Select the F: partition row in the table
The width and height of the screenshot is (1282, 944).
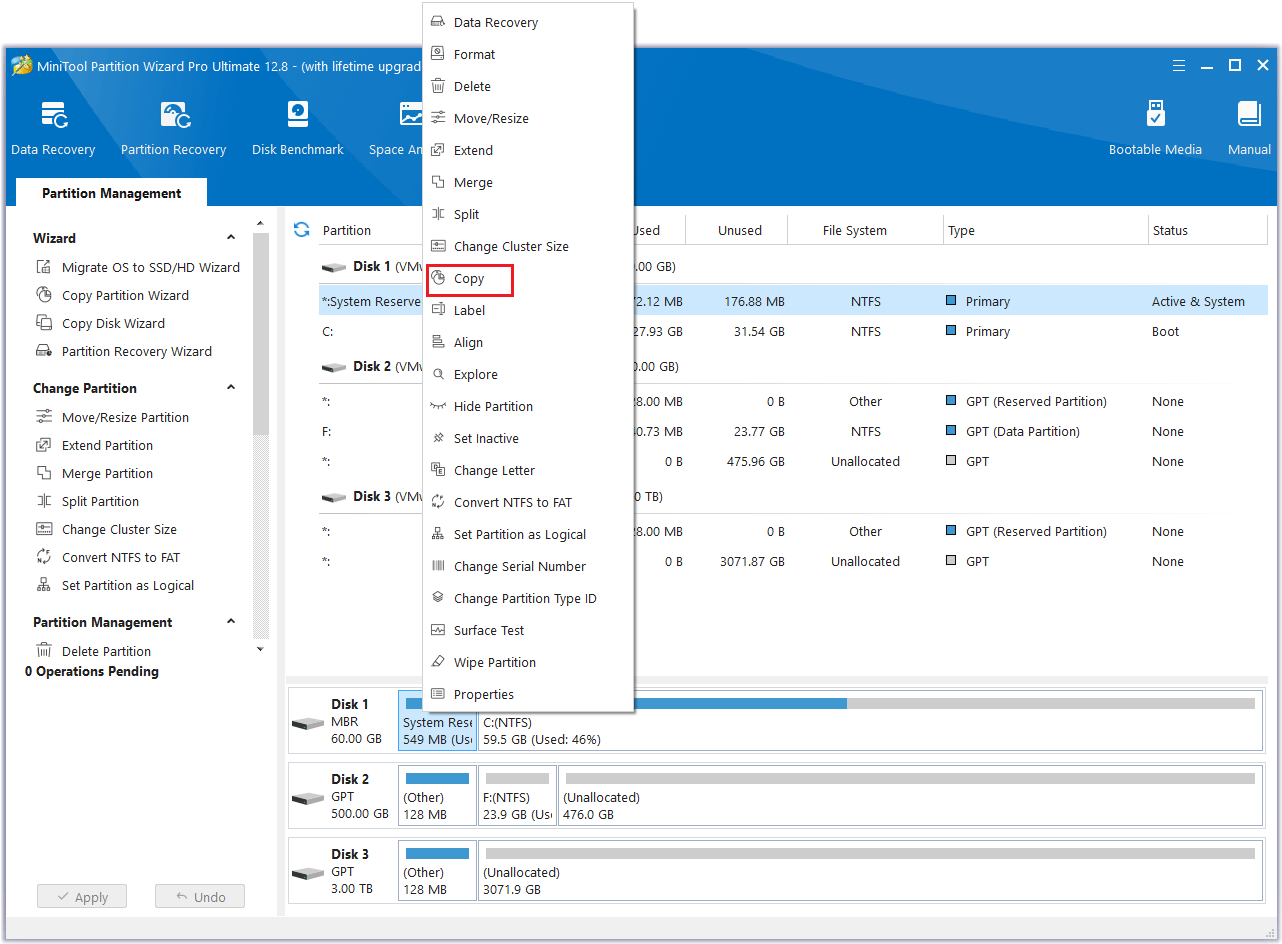click(793, 431)
